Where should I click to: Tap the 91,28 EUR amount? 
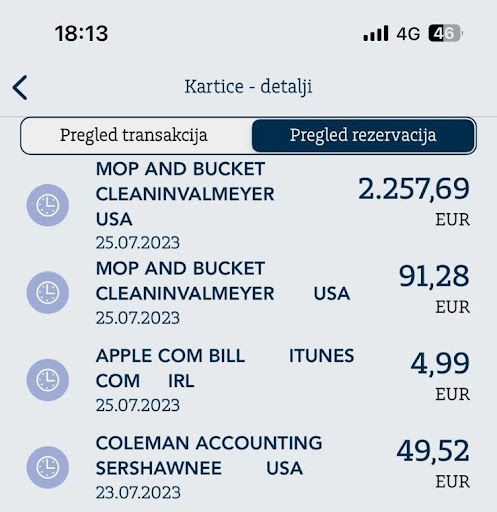click(x=434, y=289)
